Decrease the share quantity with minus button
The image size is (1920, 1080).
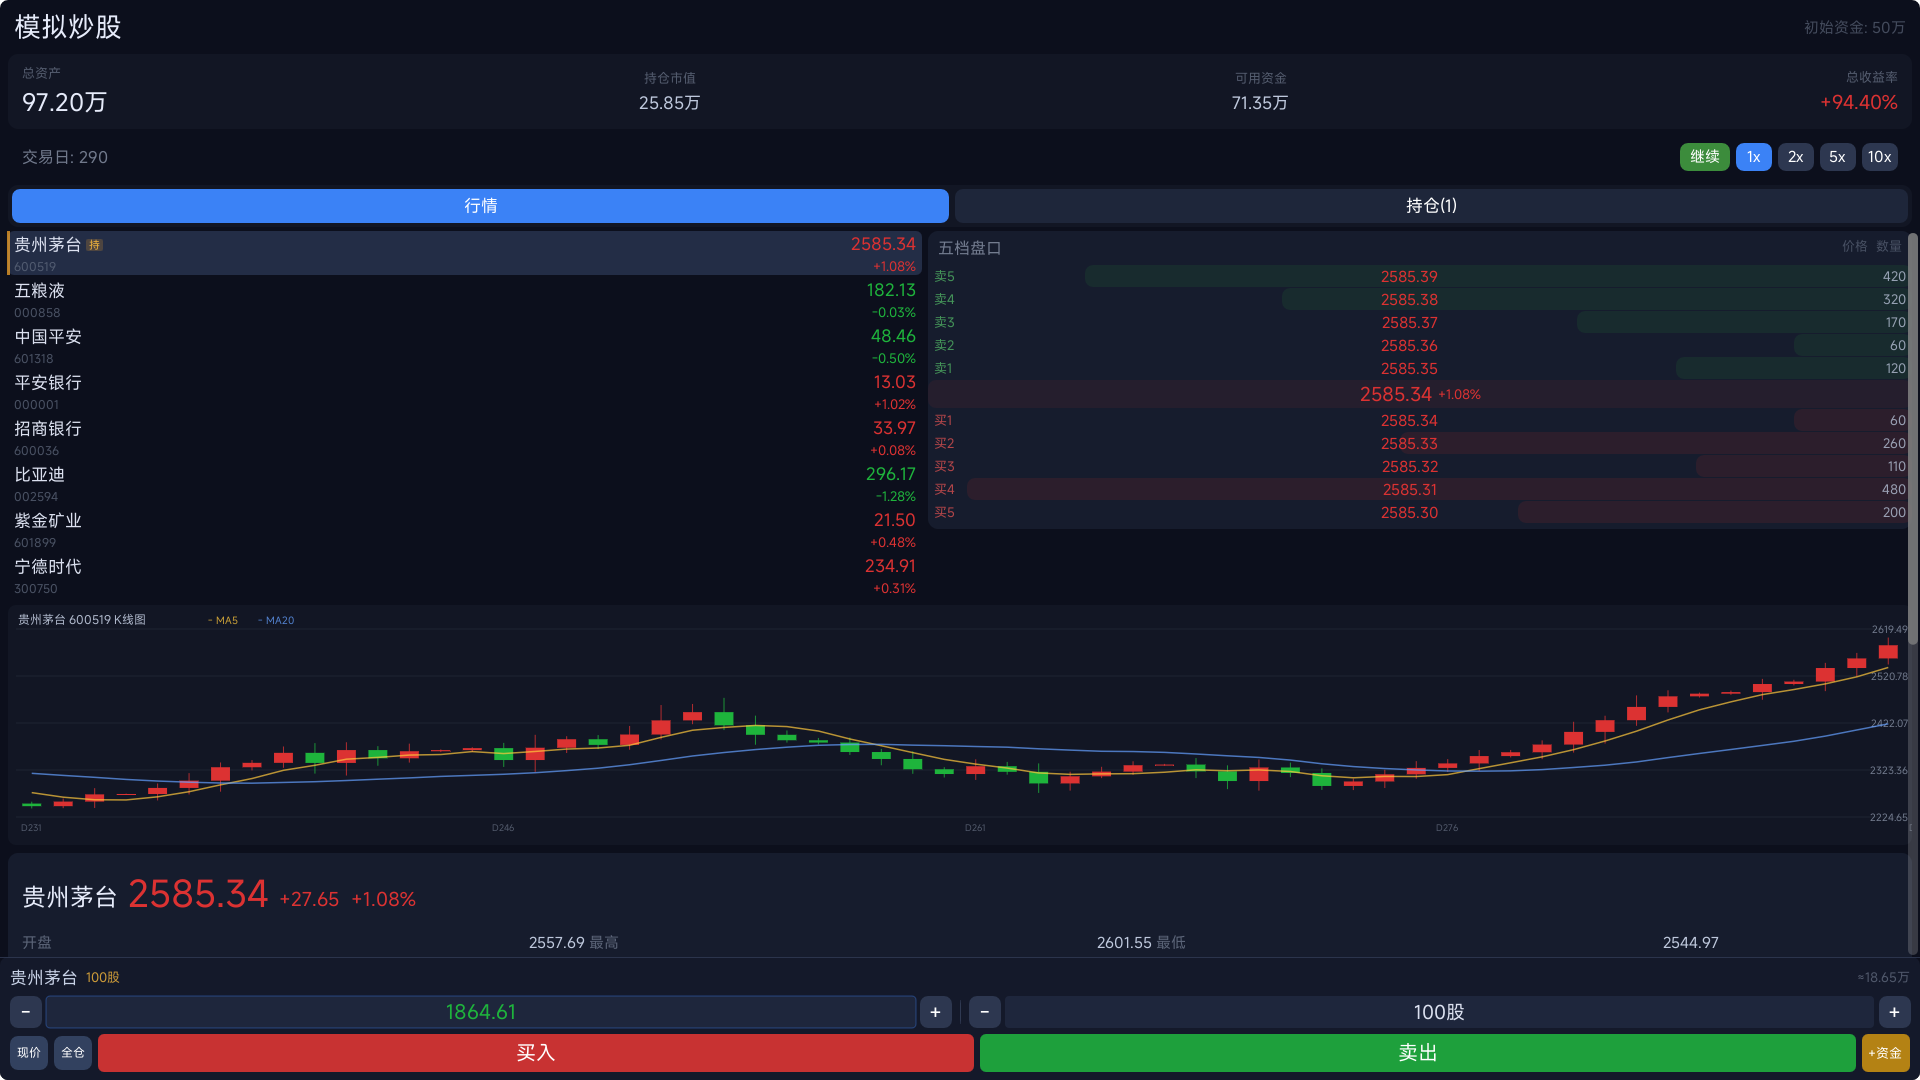[x=985, y=1012]
